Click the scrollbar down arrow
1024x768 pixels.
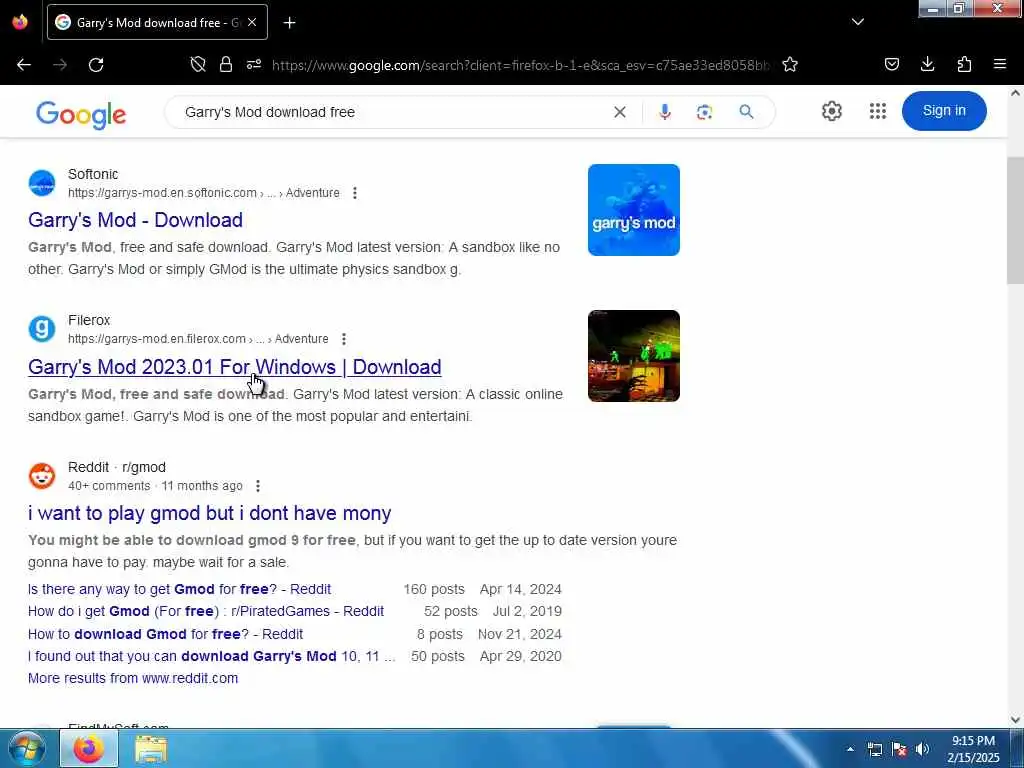click(1015, 720)
